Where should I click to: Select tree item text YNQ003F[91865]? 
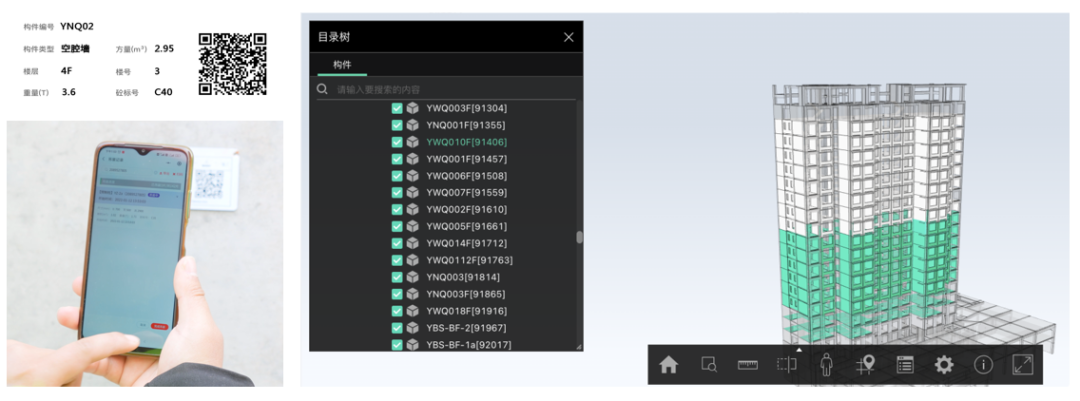coord(466,294)
